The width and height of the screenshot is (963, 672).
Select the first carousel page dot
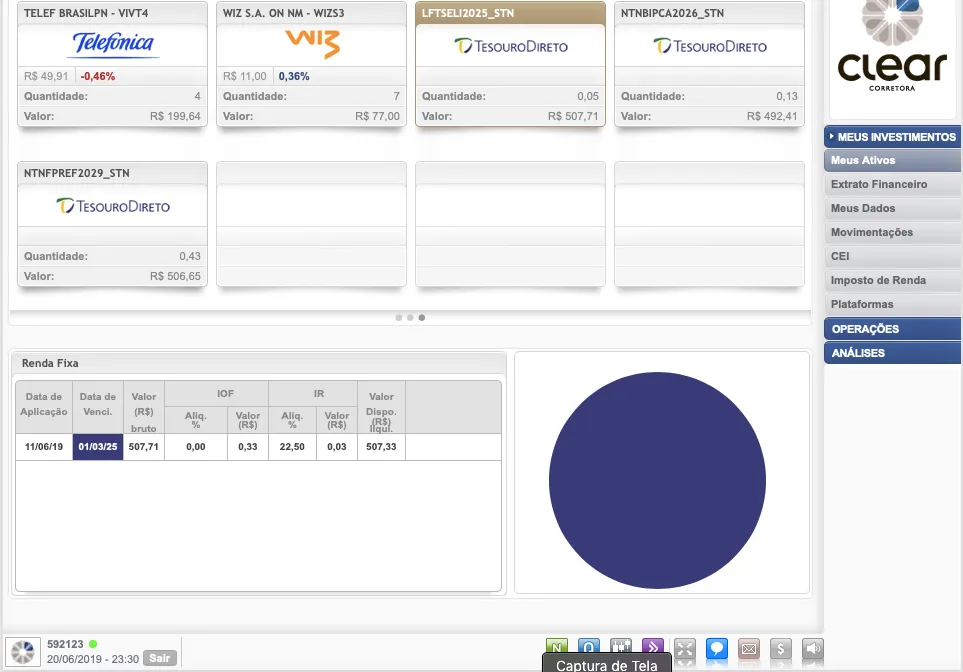398,317
